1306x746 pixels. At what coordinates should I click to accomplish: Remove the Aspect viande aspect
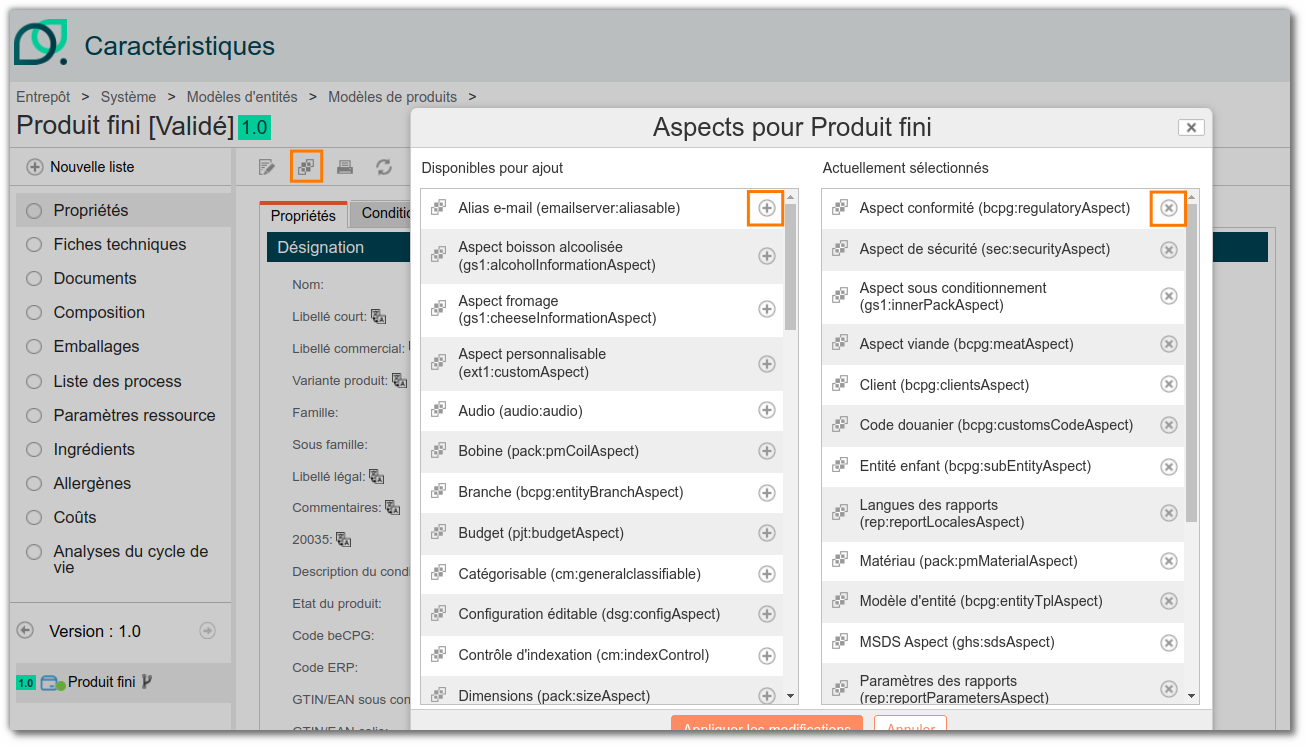[x=1168, y=344]
